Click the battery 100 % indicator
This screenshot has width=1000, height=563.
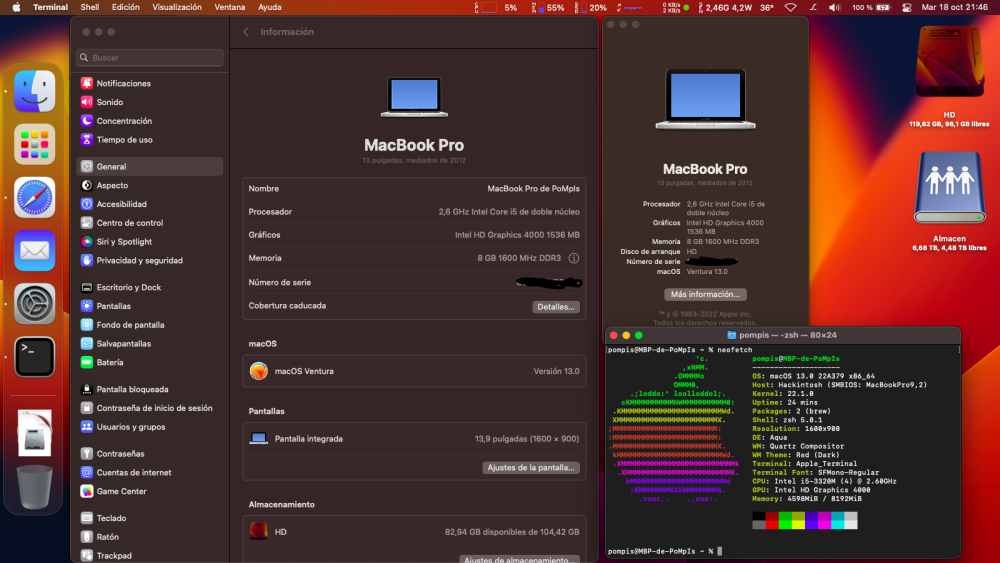point(871,8)
